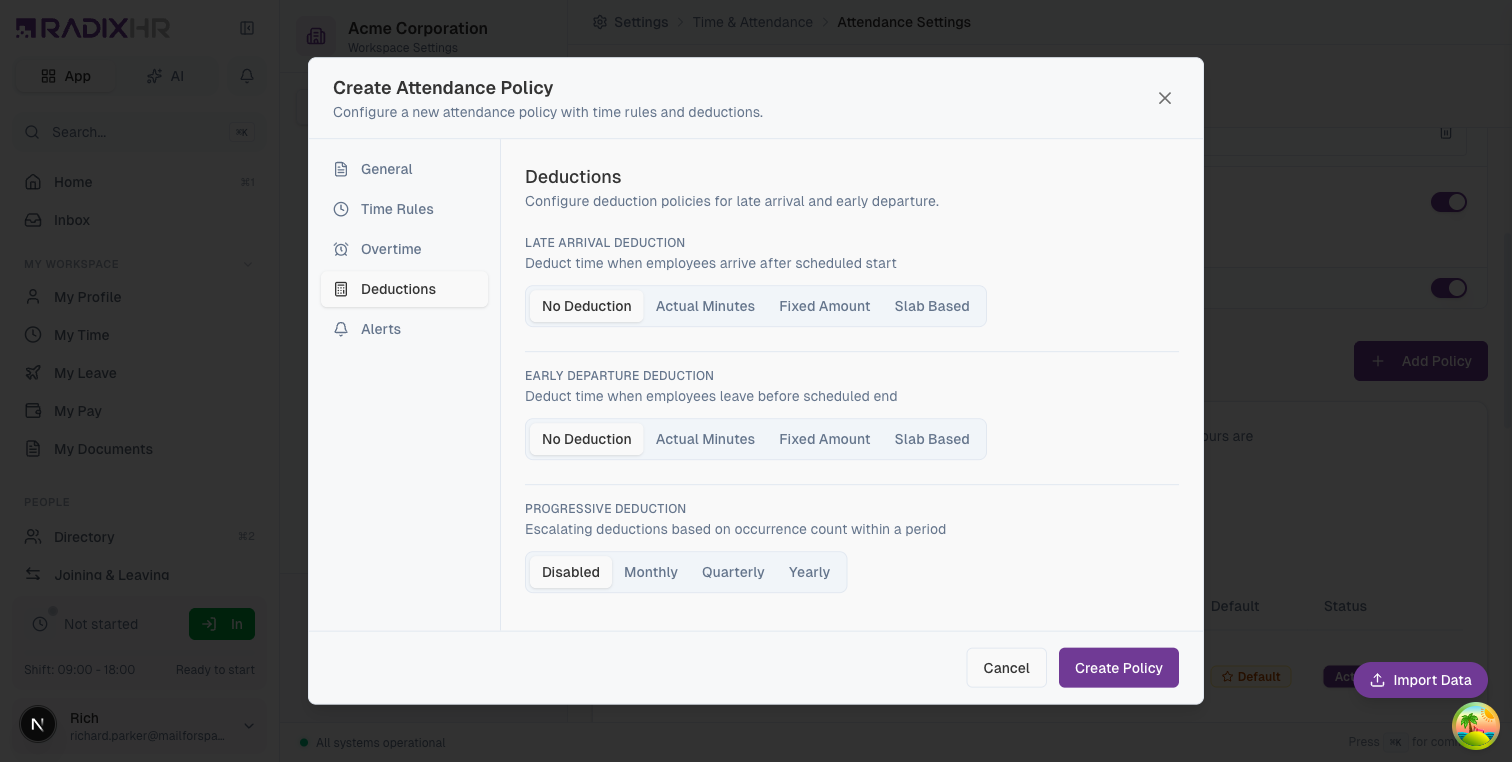Screen dimensions: 1512x762
Task: Select the Deductions section
Action: click(404, 289)
